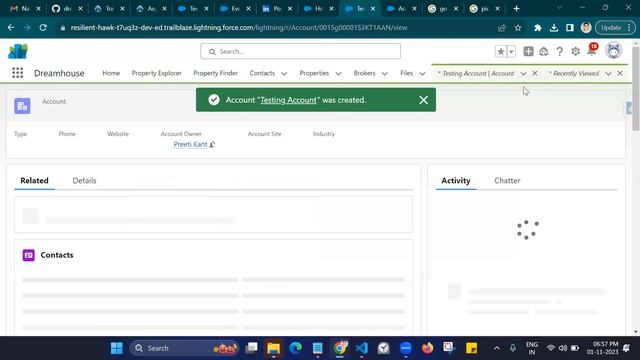Image resolution: width=640 pixels, height=360 pixels.
Task: Open the Testing Account link in toast
Action: click(x=288, y=100)
